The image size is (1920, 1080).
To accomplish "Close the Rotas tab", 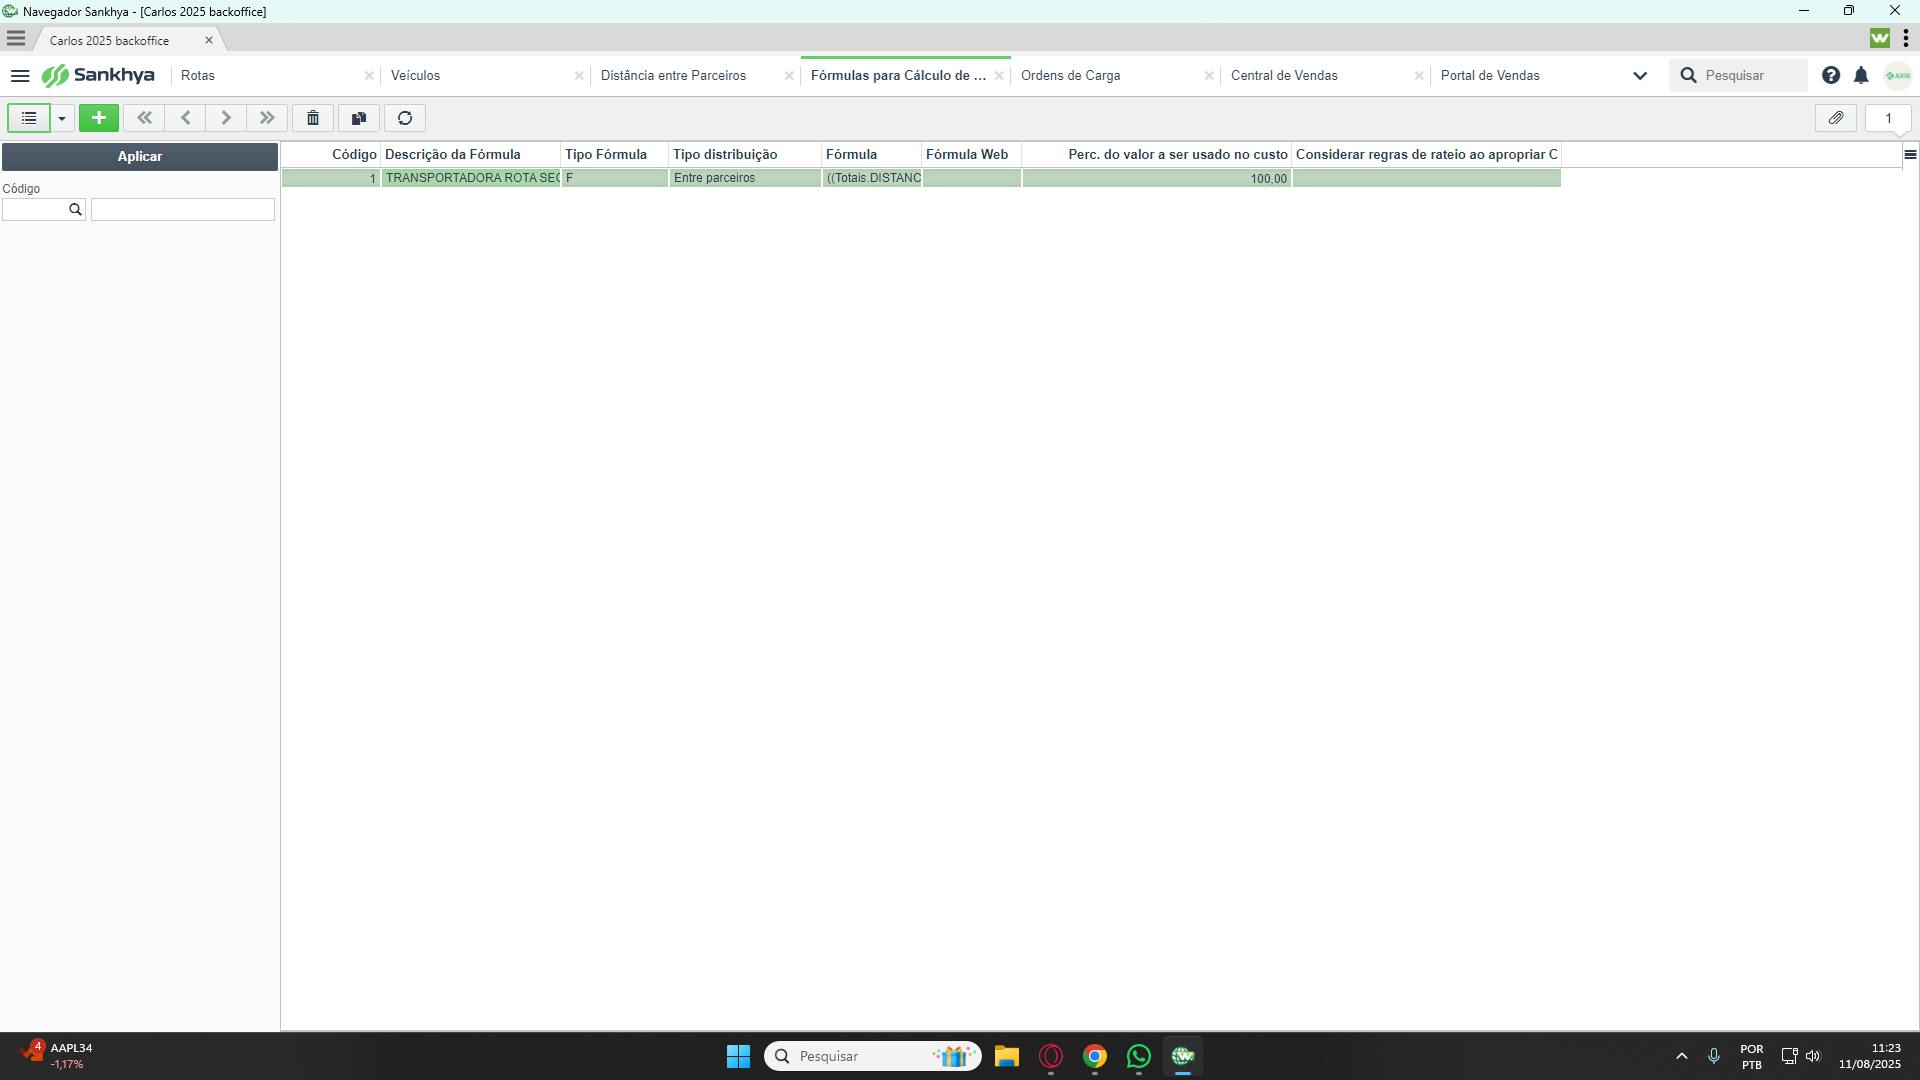I will pyautogui.click(x=369, y=76).
